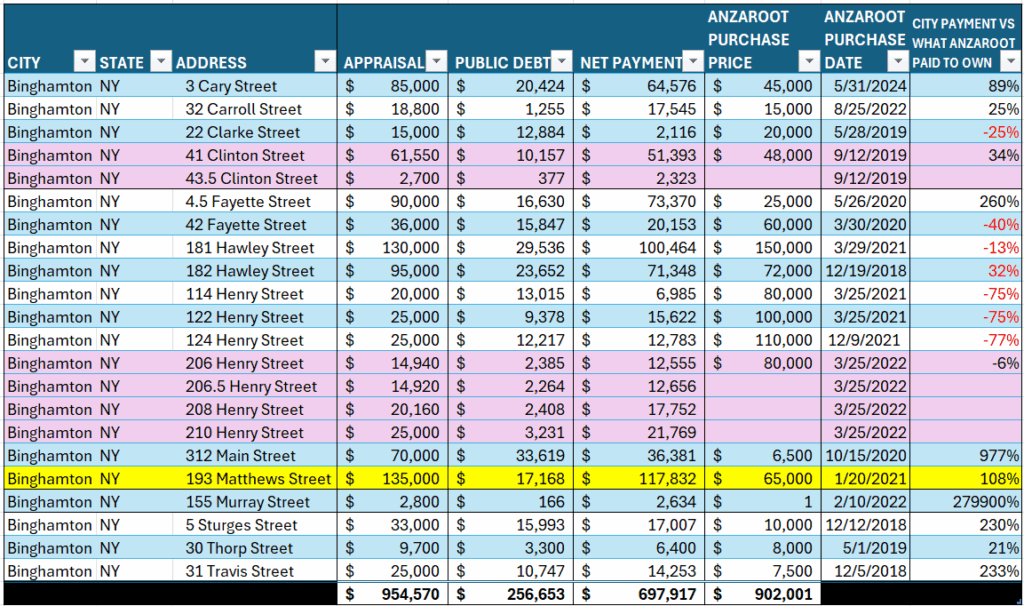The width and height of the screenshot is (1024, 606).
Task: Select the appraisal total 954,570 cell
Action: 392,595
